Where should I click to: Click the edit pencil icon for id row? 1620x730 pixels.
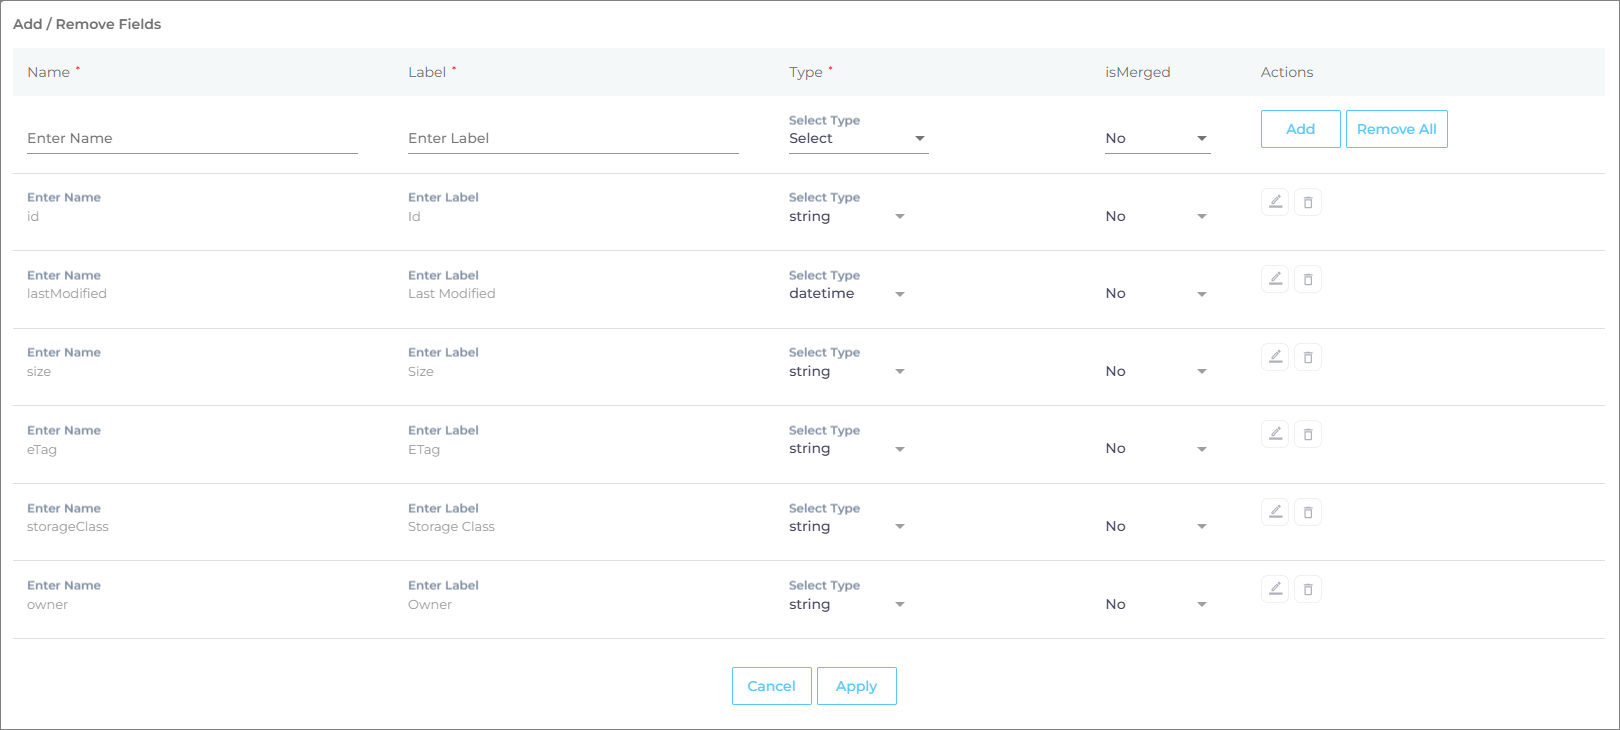pos(1275,202)
